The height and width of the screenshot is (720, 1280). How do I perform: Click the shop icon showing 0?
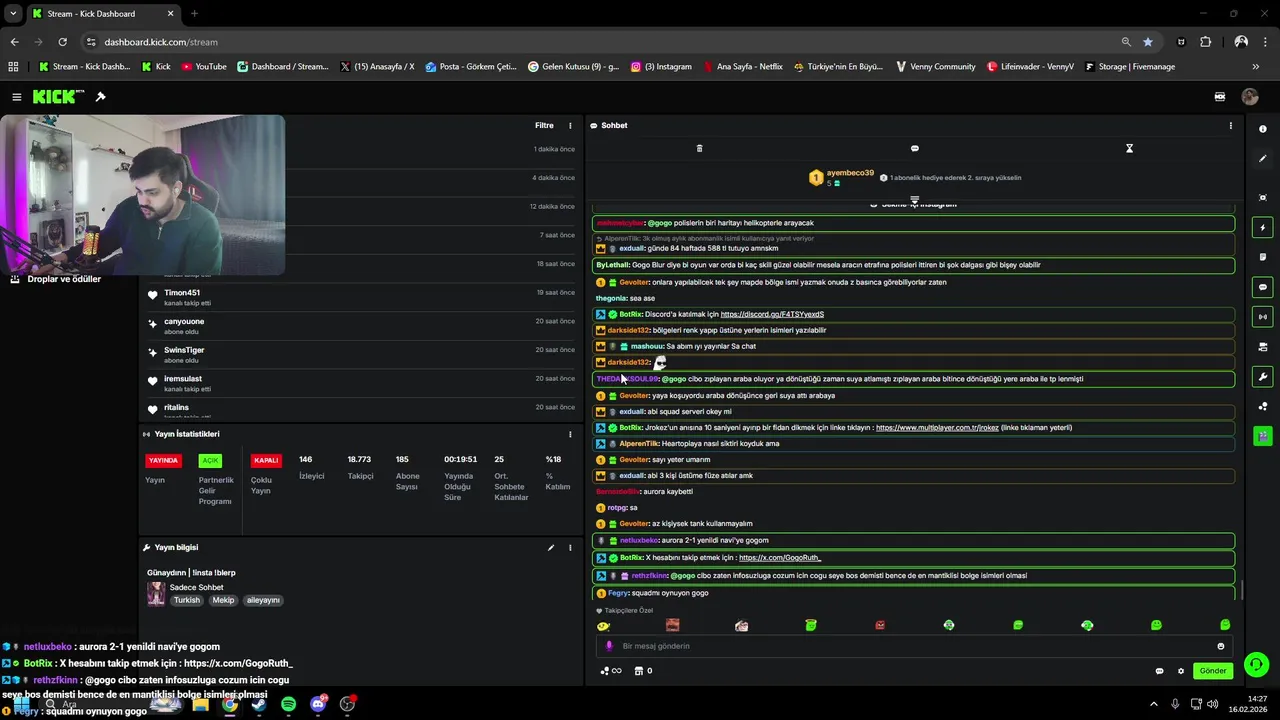coord(643,671)
